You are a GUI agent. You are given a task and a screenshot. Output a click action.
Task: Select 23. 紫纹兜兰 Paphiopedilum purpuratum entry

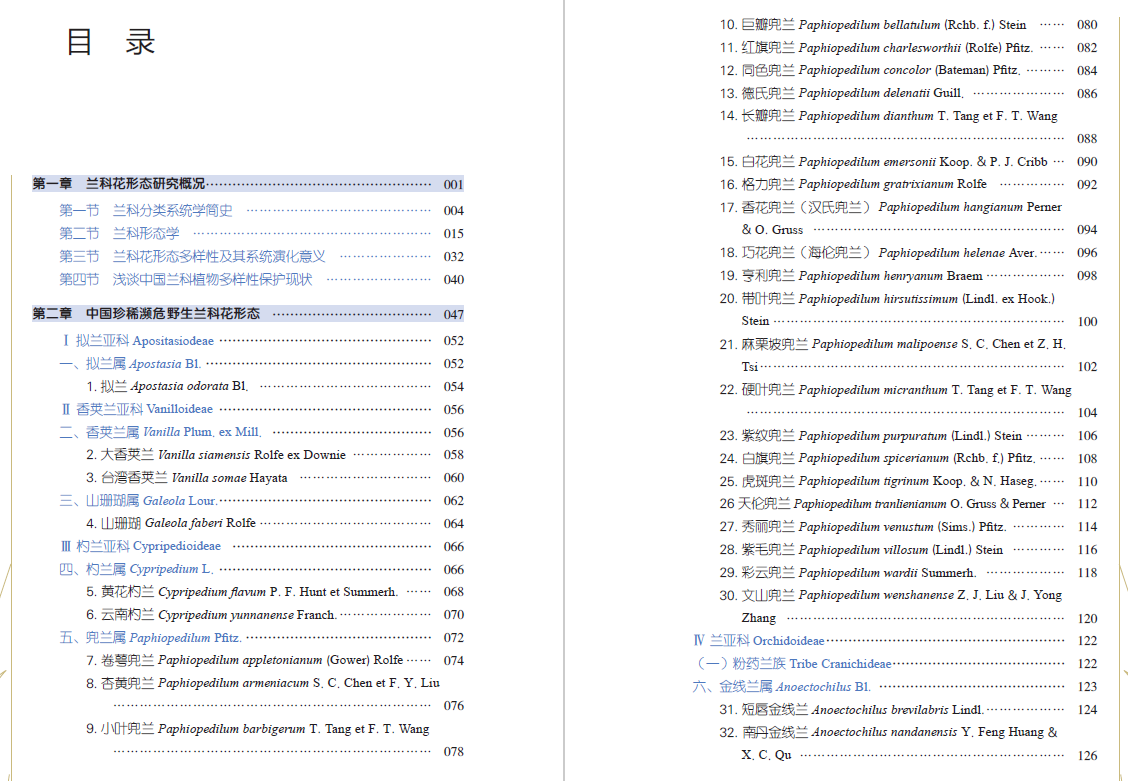908,436
